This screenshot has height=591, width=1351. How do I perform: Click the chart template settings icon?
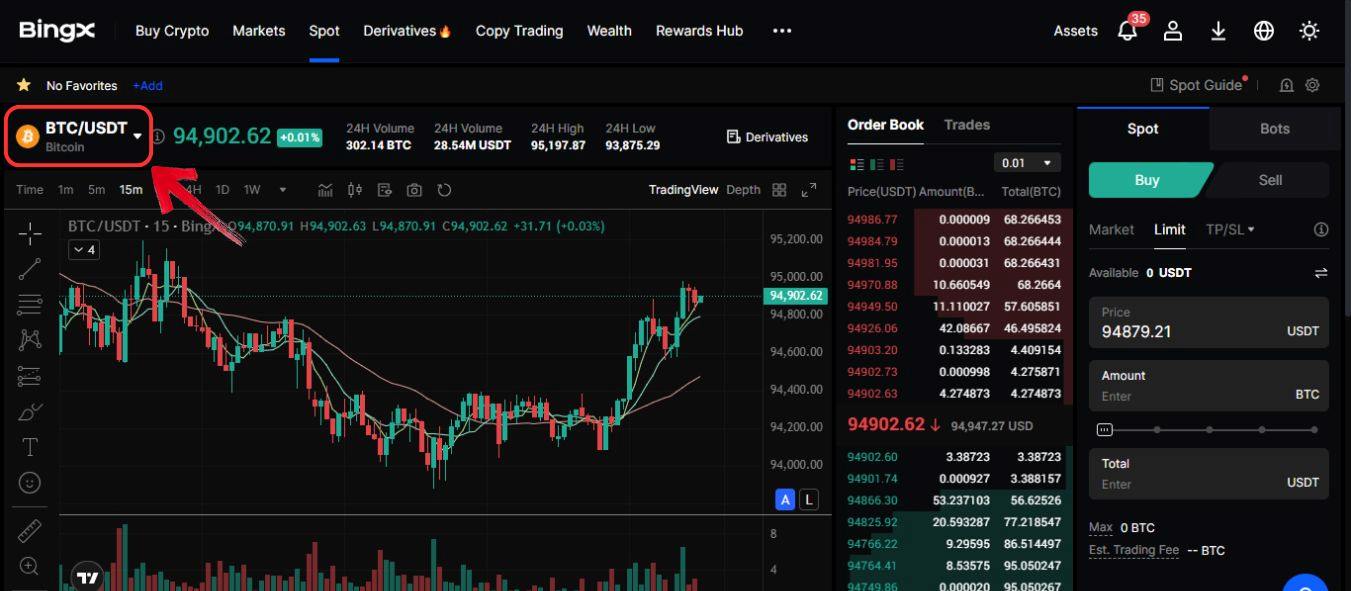385,190
